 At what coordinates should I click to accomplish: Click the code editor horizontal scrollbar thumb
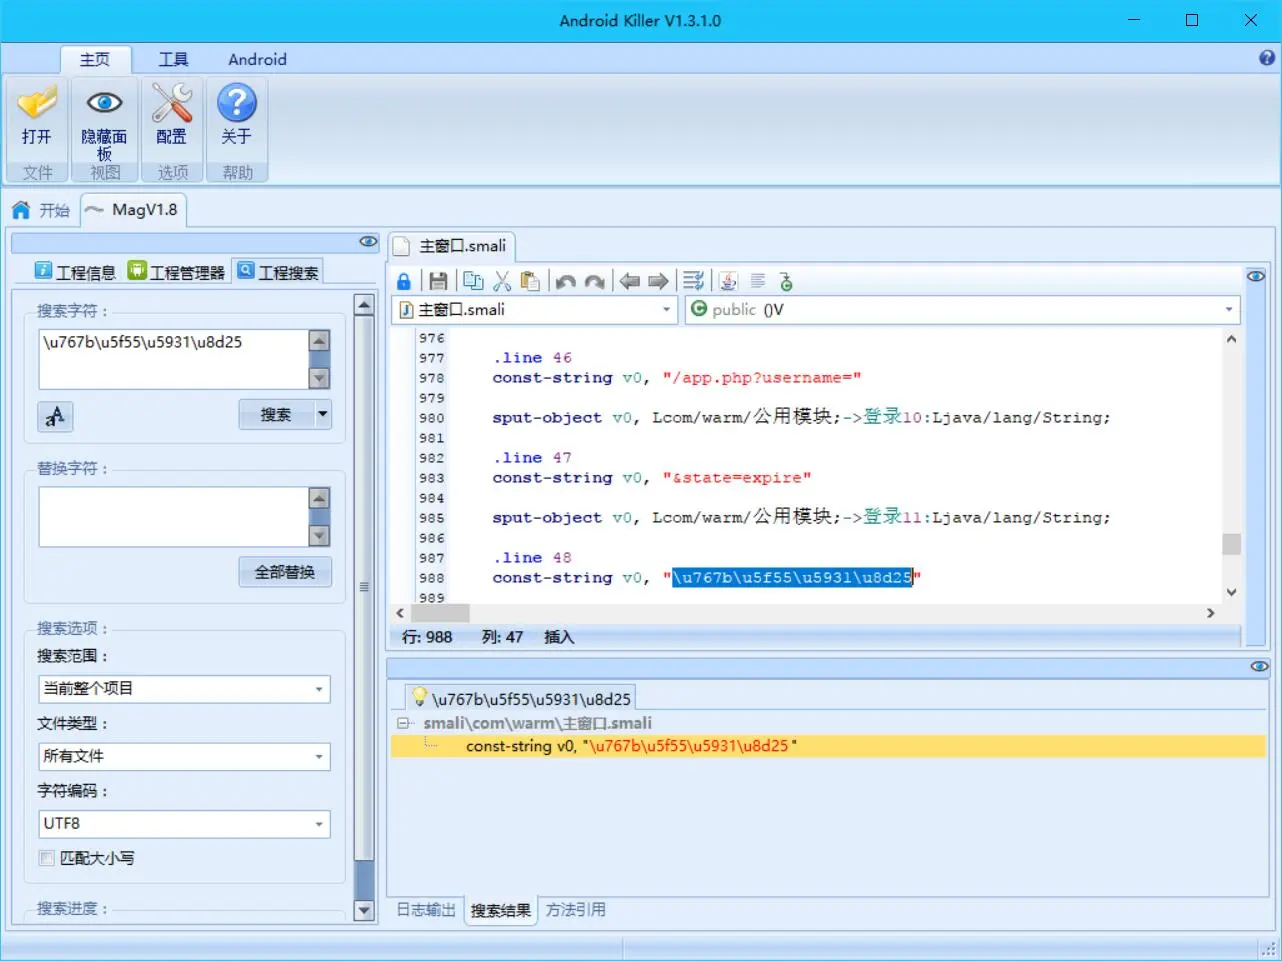(440, 613)
